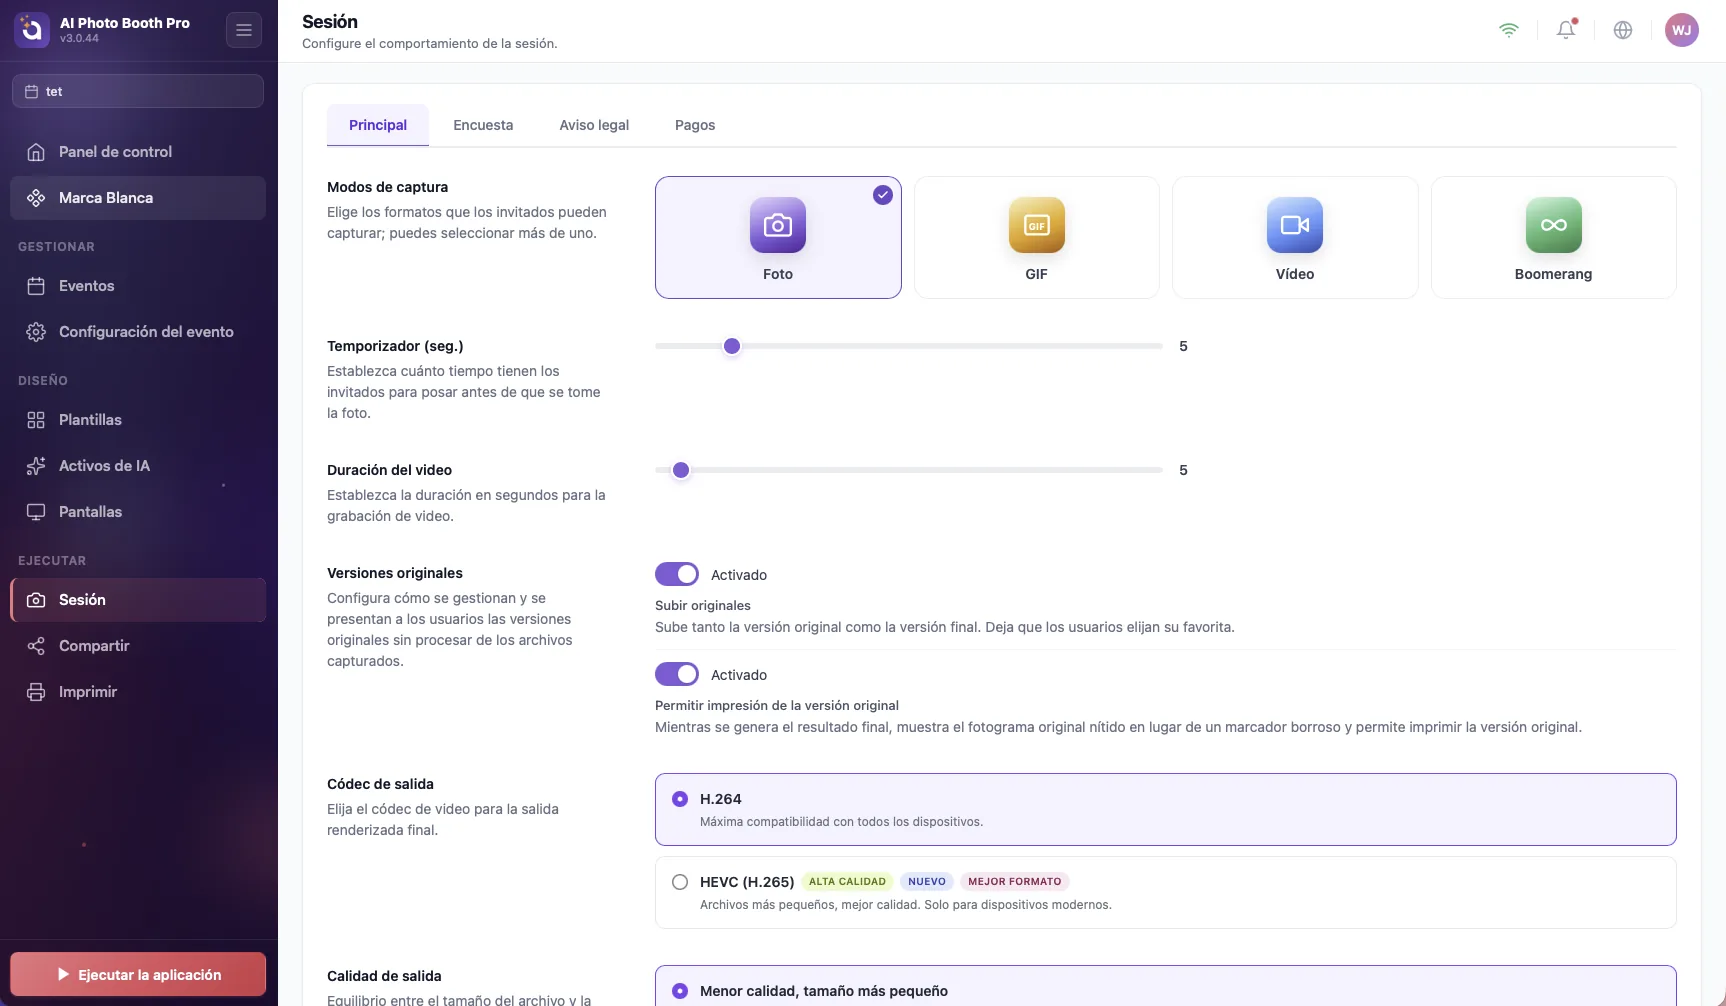Select the Foto capture mode card
Viewport: 1726px width, 1006px height.
tap(778, 238)
